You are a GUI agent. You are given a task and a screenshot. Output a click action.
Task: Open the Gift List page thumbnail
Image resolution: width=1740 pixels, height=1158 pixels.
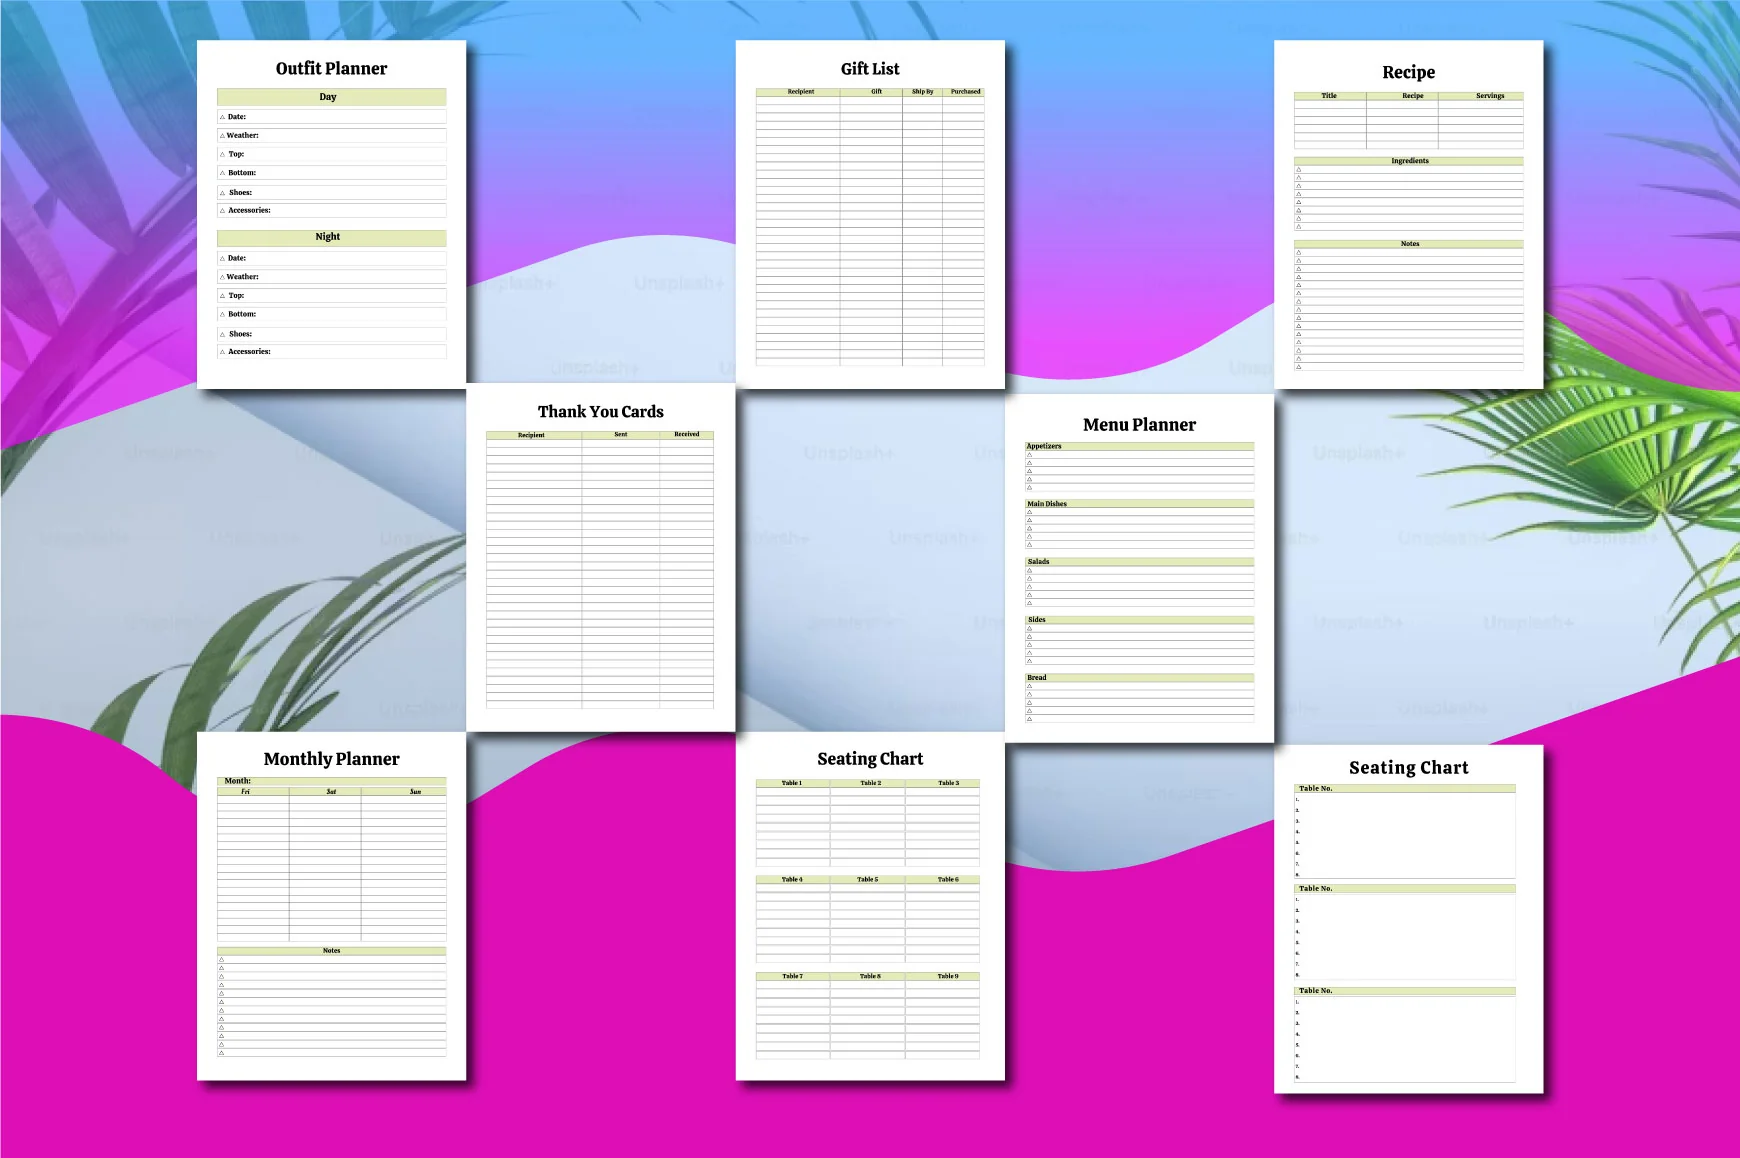click(x=870, y=214)
